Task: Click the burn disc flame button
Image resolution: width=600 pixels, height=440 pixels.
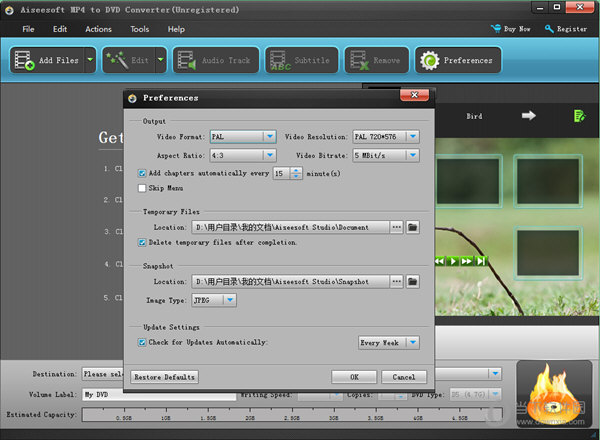Action: (554, 394)
